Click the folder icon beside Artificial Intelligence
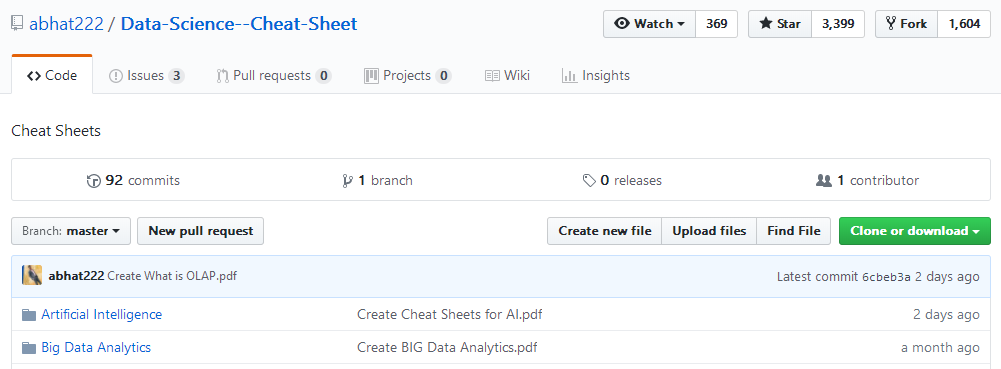This screenshot has width=1001, height=369. point(29,315)
